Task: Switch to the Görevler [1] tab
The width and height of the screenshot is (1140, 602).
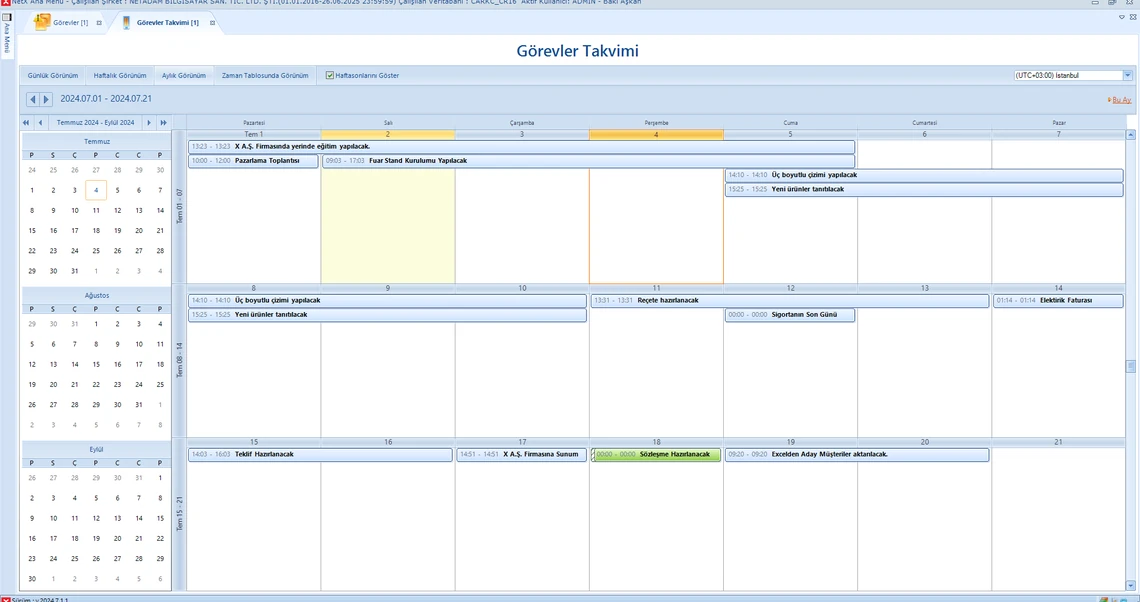Action: click(x=70, y=22)
